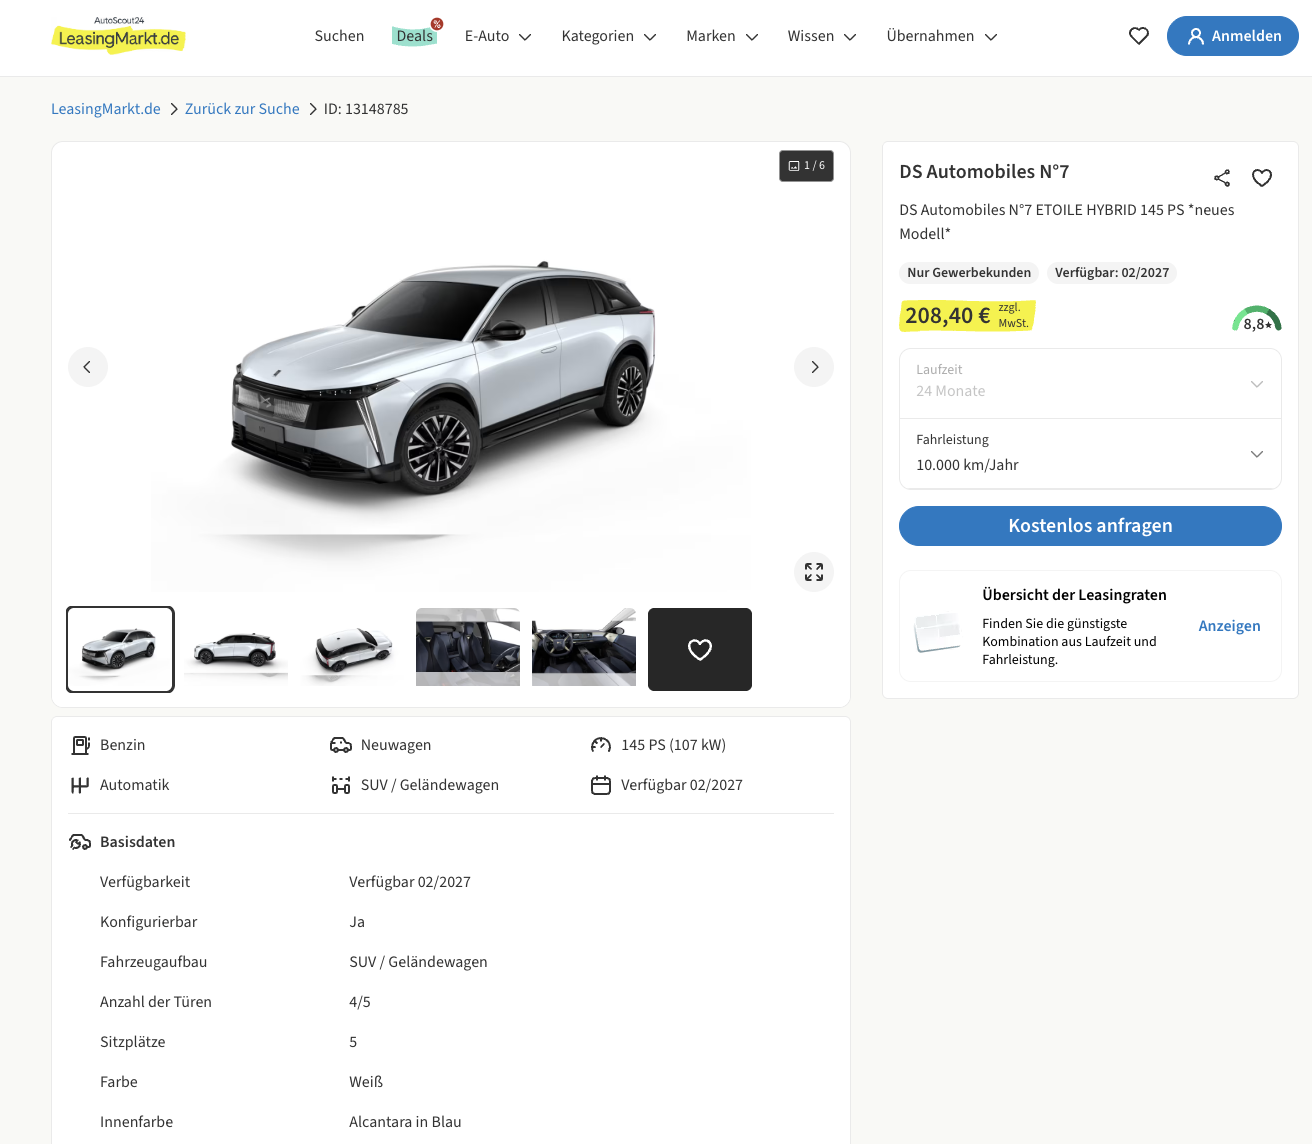Click the red percent badge on Deals

[x=437, y=24]
